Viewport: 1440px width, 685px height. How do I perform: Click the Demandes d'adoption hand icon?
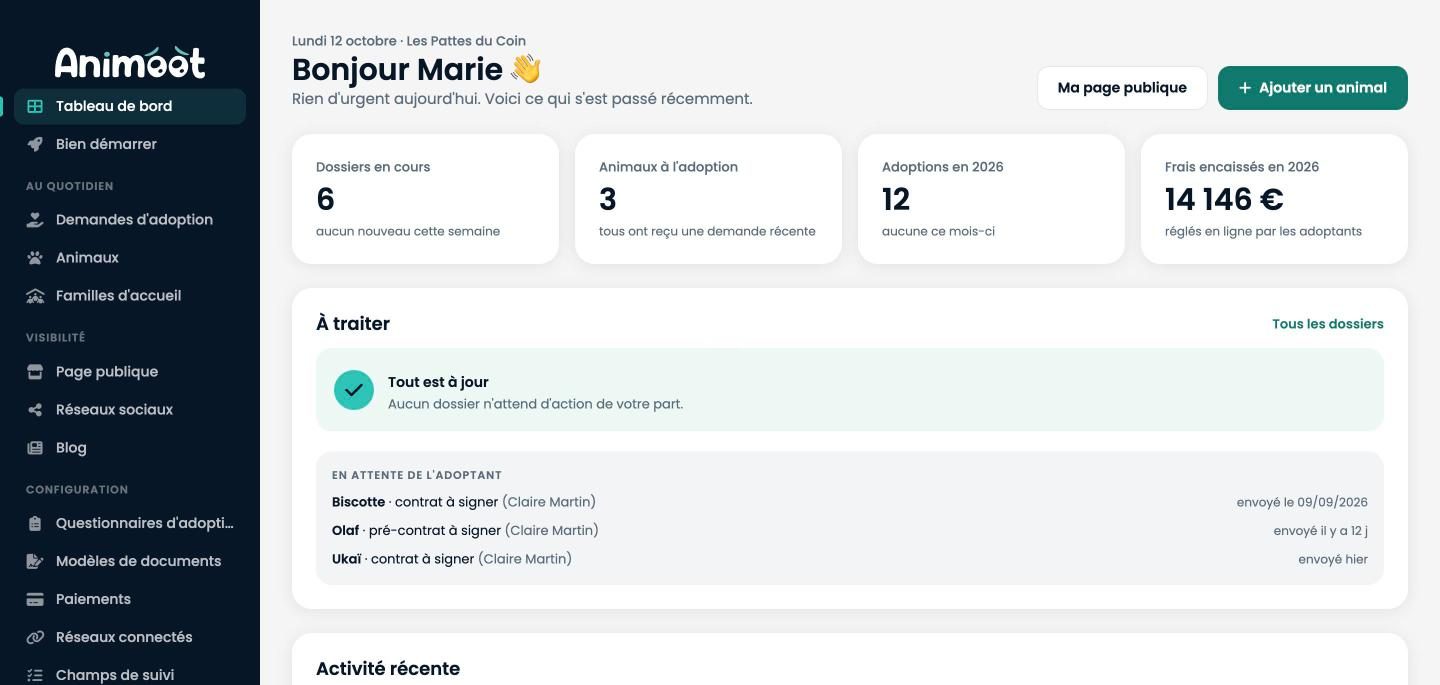pyautogui.click(x=35, y=220)
